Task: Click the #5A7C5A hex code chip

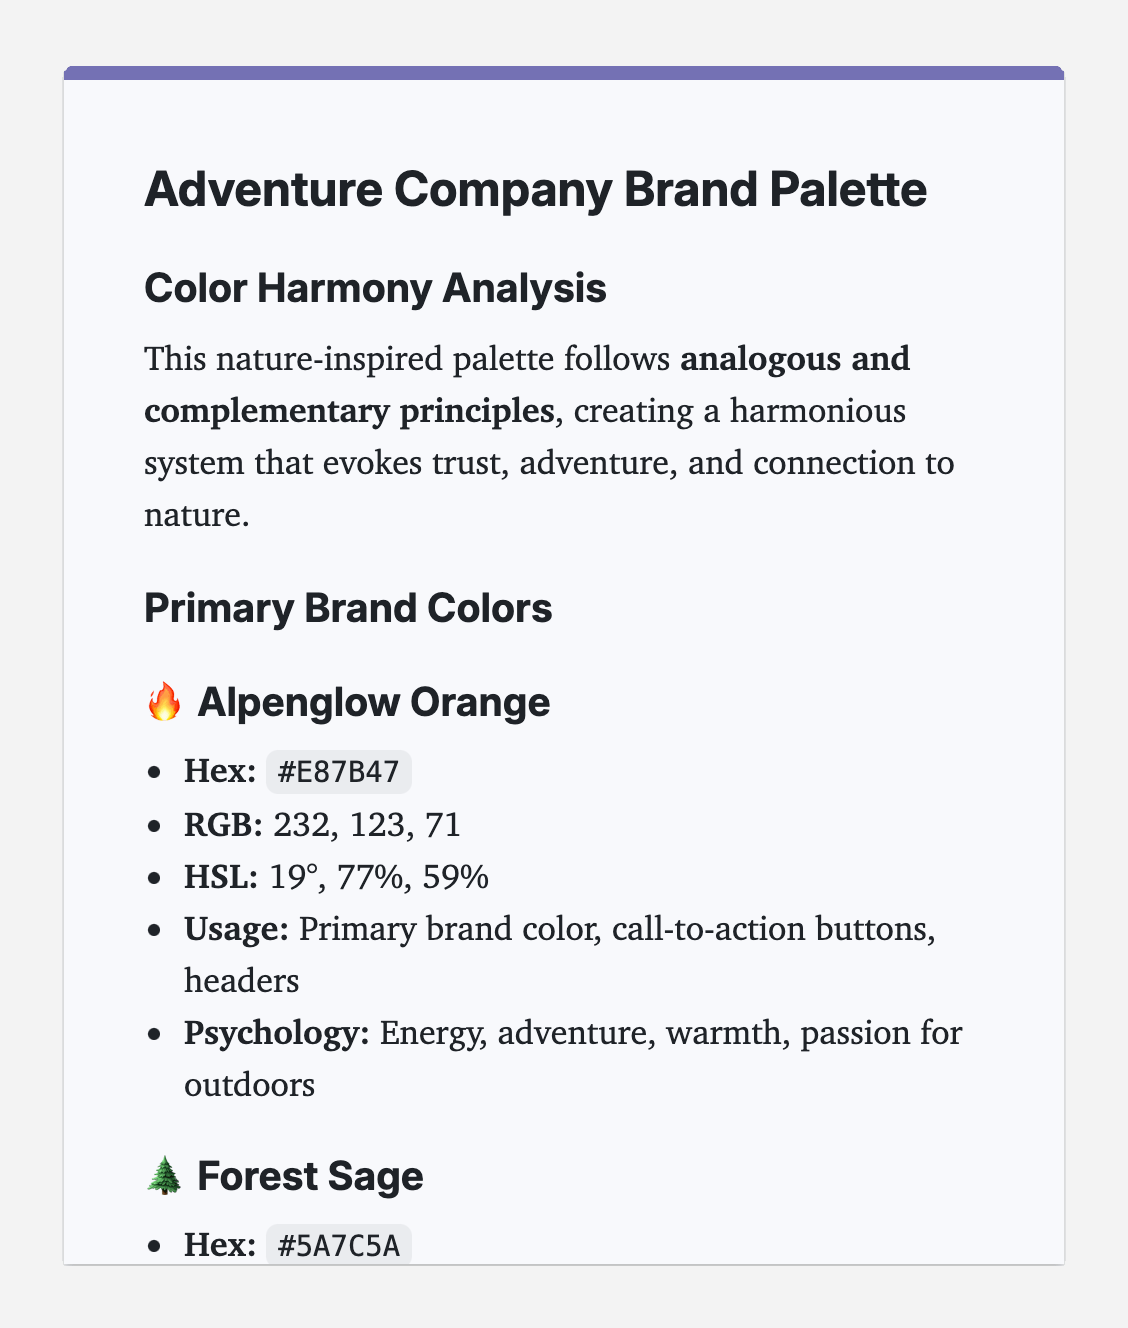Action: [339, 1246]
